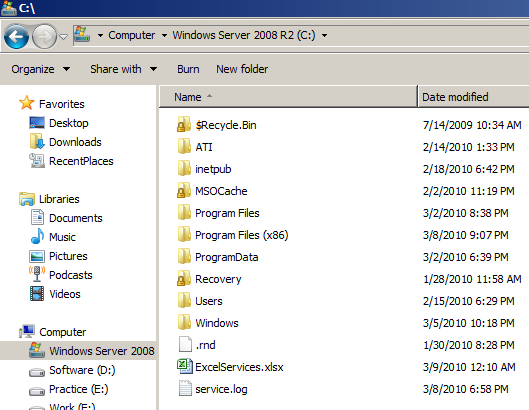Click the C:\ title bar drive icon

9,8
